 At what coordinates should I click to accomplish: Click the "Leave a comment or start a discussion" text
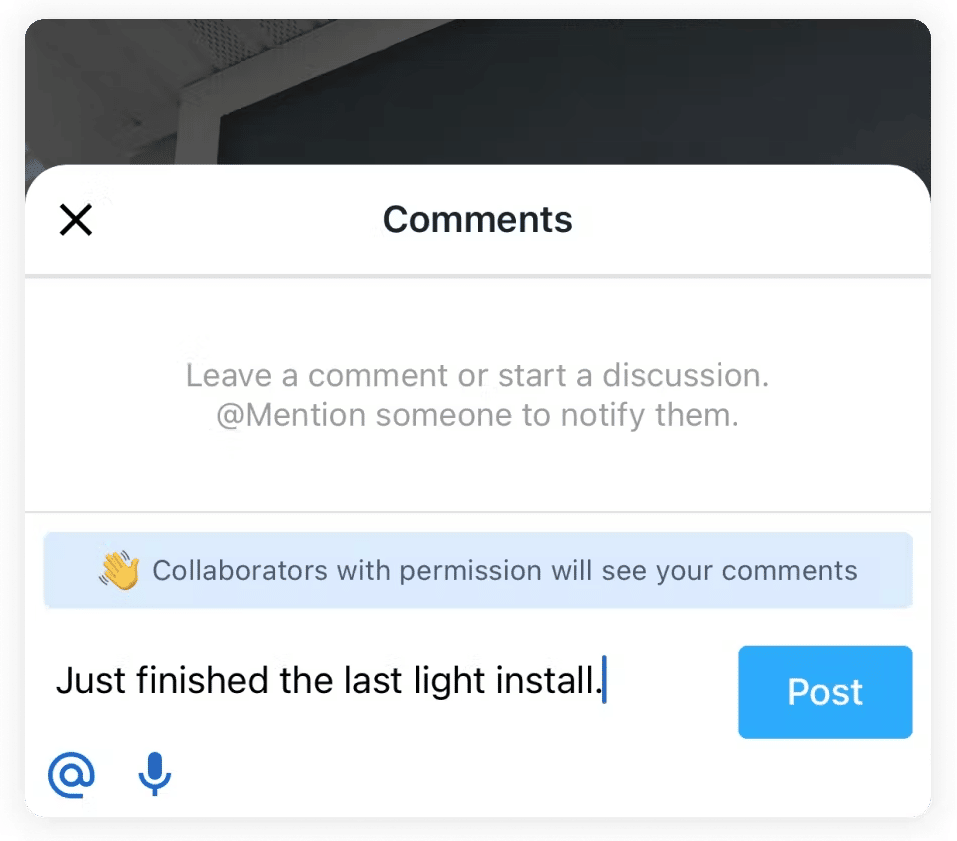[478, 376]
